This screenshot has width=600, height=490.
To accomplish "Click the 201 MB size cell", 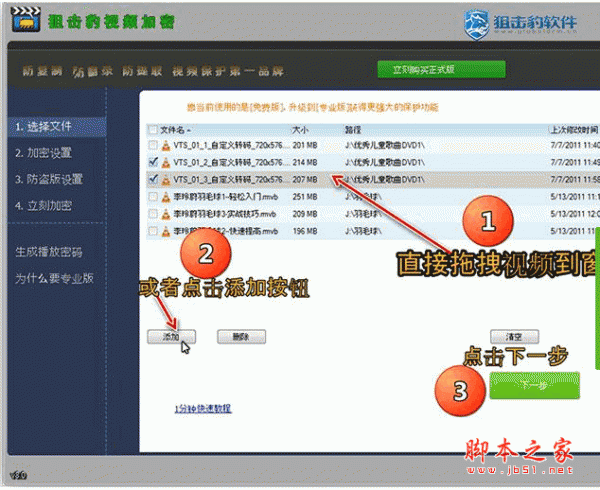I will tap(305, 145).
